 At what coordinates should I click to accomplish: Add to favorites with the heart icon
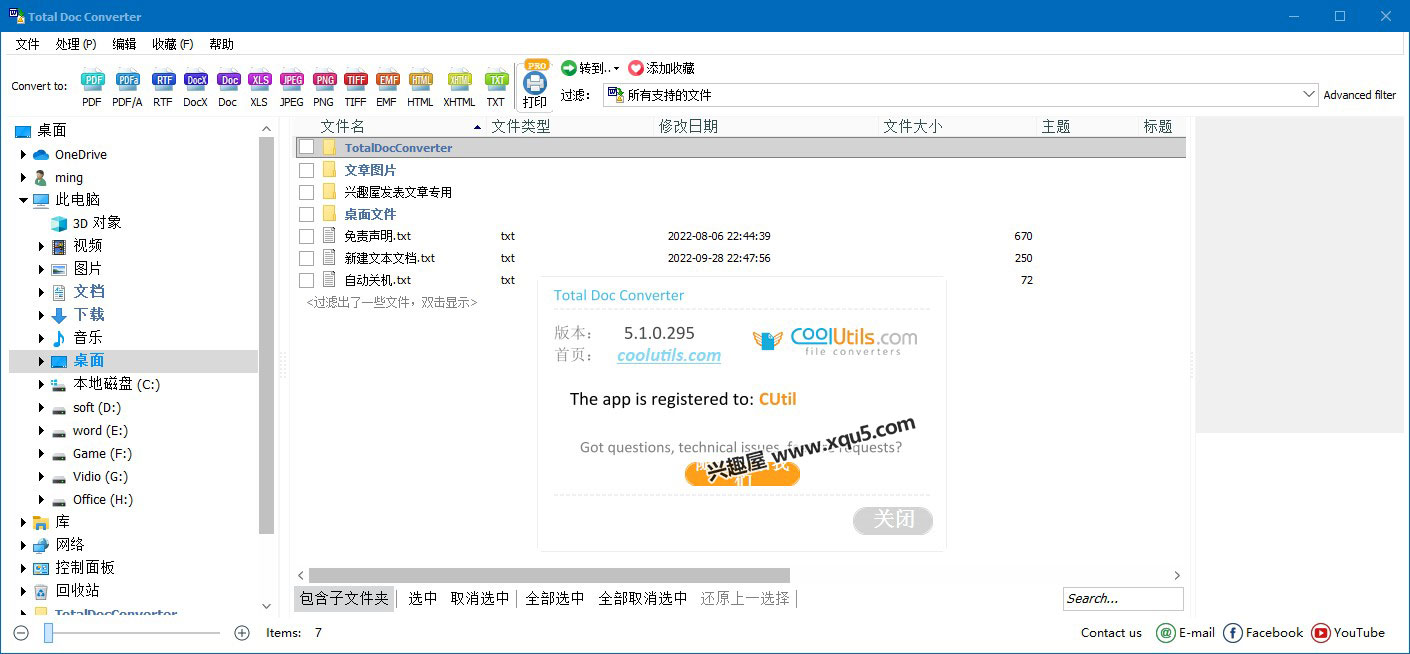636,68
